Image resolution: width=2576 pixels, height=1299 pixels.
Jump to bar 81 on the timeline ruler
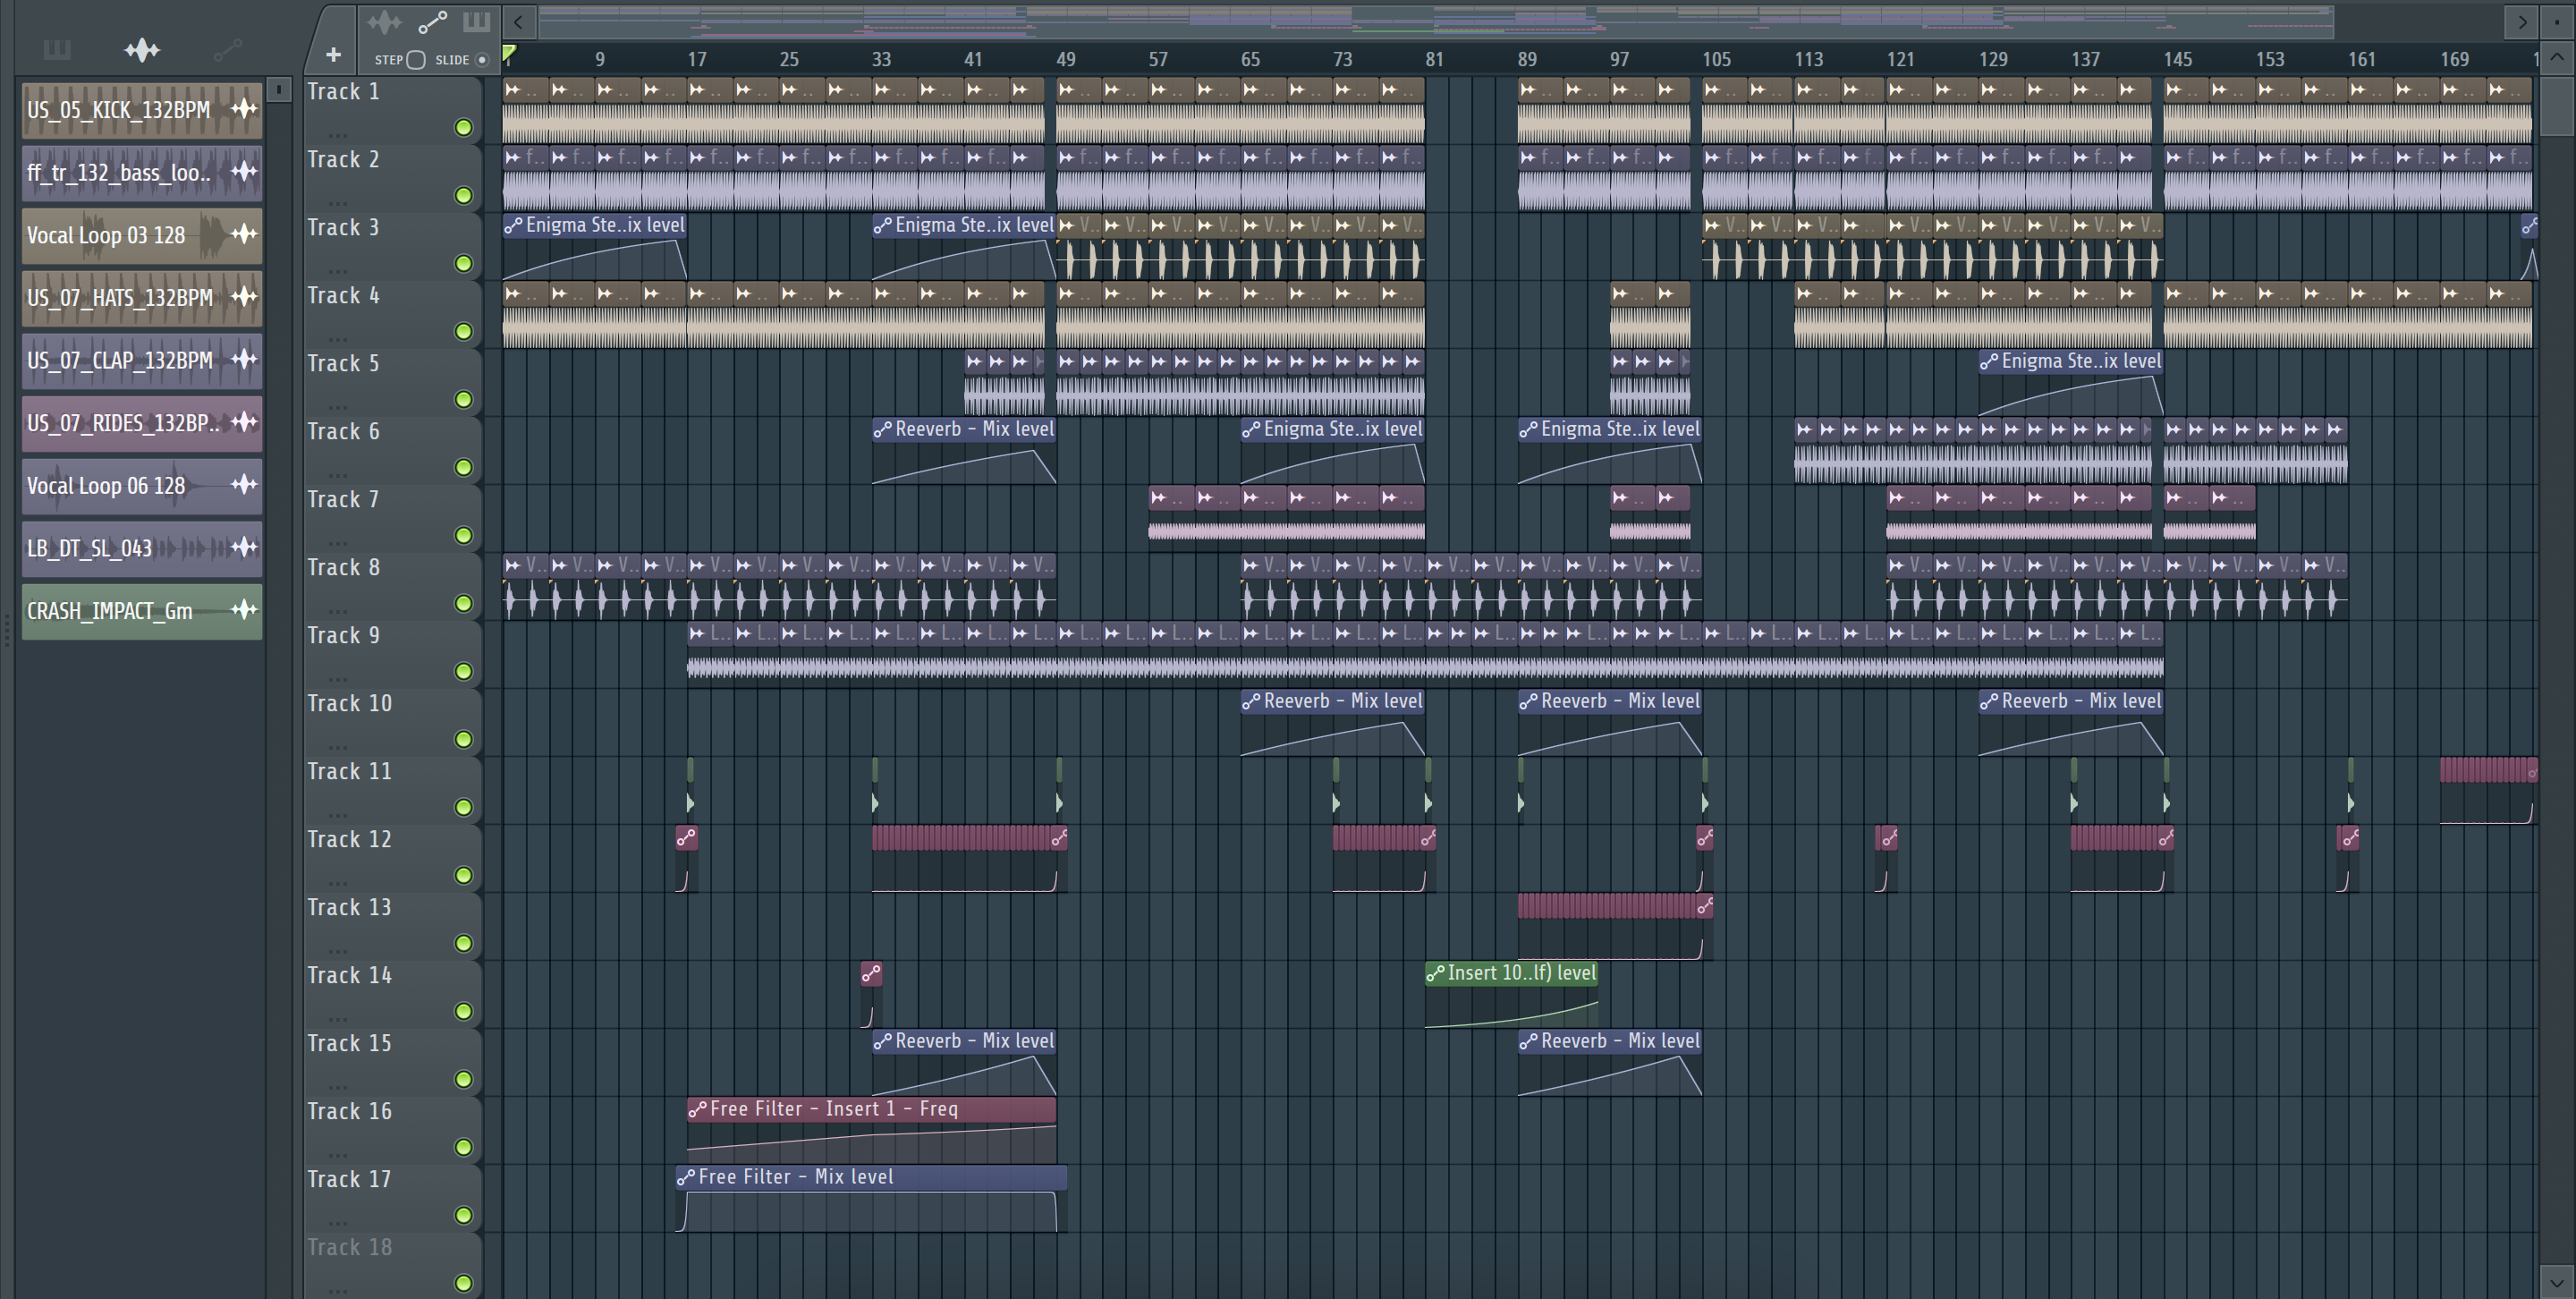(1434, 59)
